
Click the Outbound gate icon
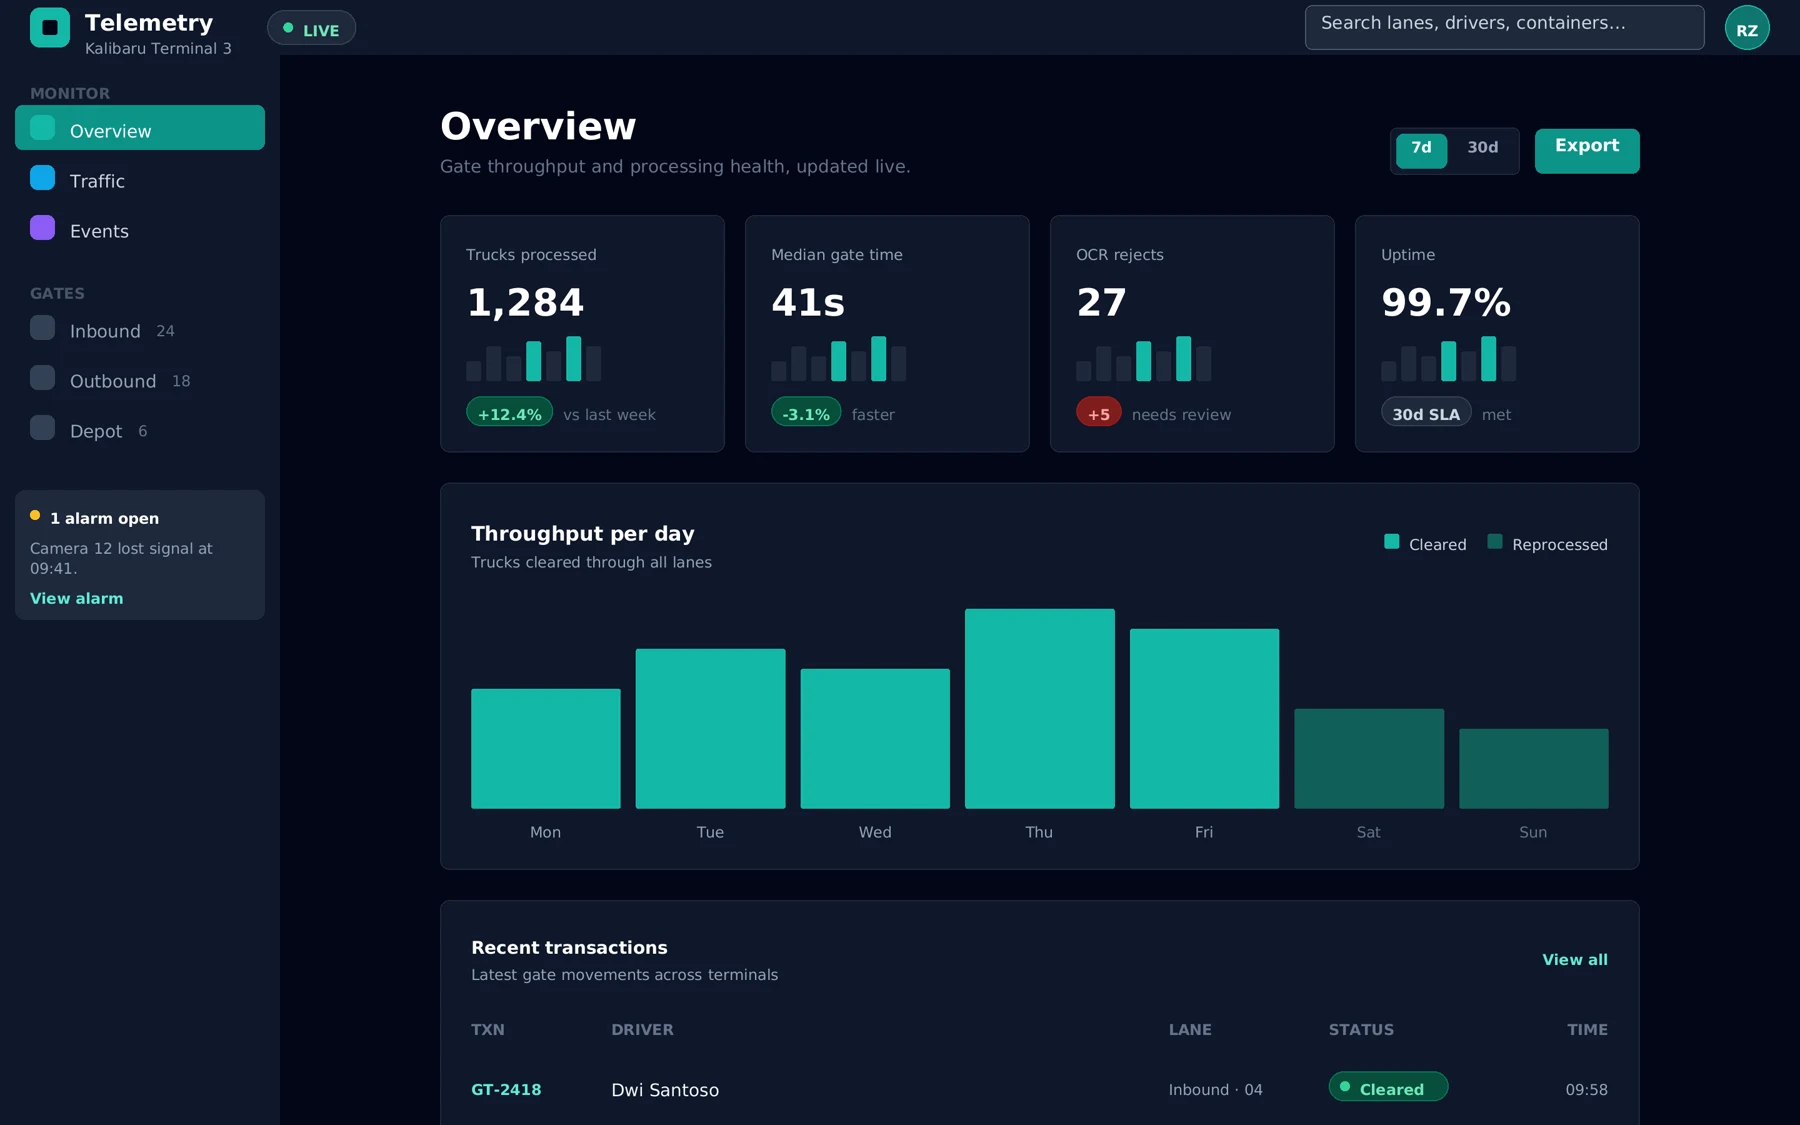pos(42,378)
